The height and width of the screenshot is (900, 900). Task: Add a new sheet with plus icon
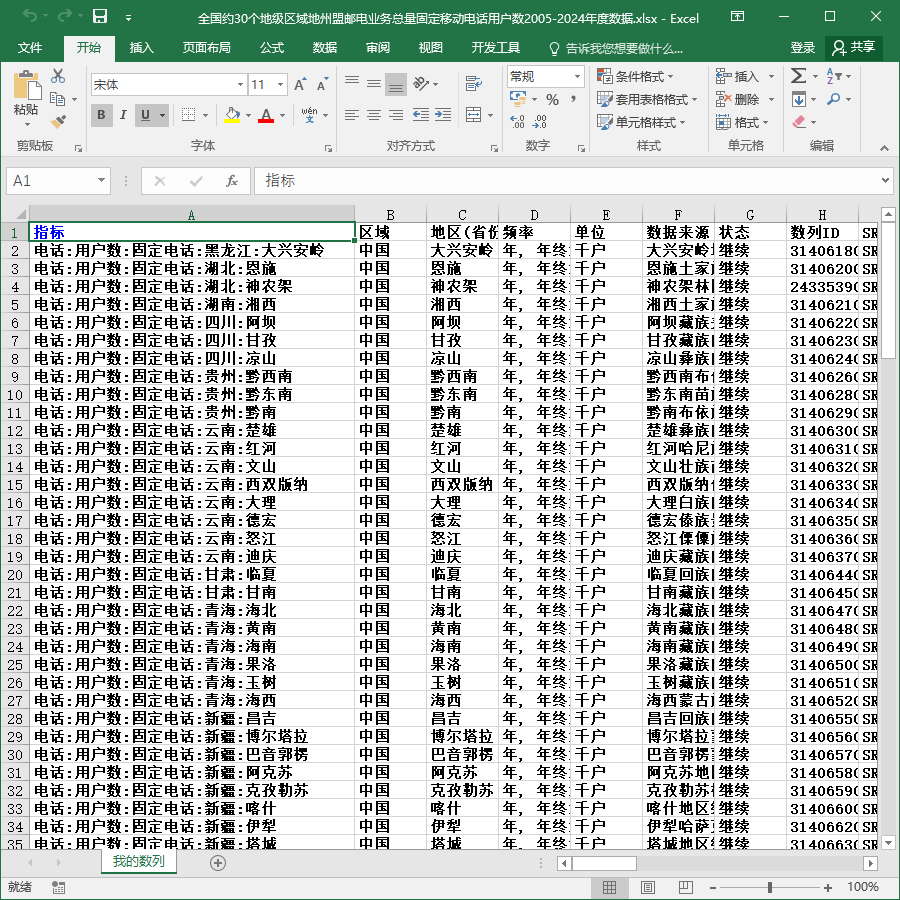pos(218,863)
